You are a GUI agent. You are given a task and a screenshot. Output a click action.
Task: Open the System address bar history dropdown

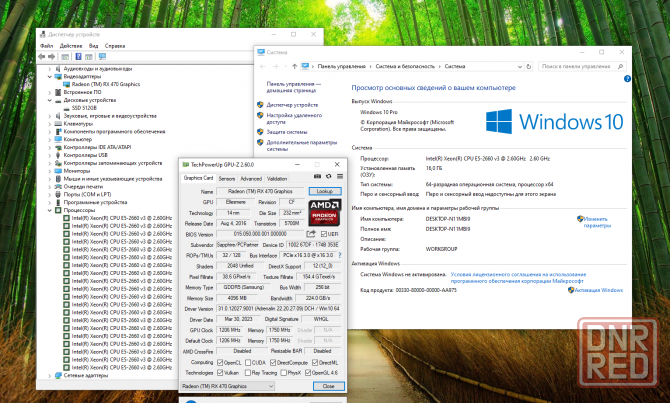[520, 67]
